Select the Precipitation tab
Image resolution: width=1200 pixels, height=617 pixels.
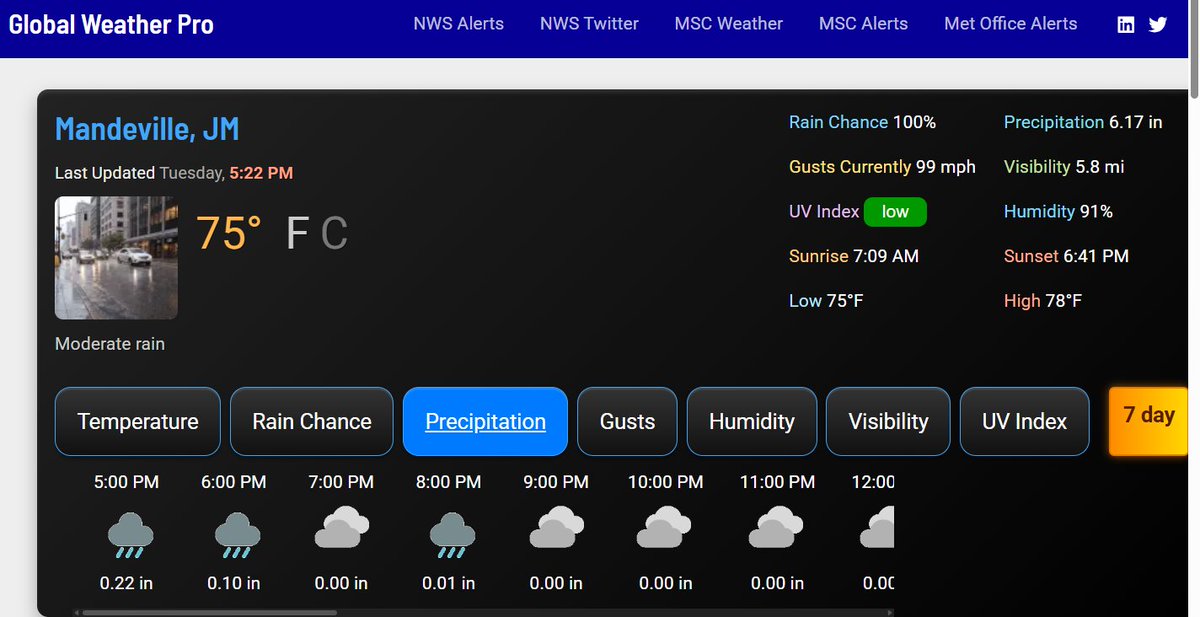pos(485,422)
